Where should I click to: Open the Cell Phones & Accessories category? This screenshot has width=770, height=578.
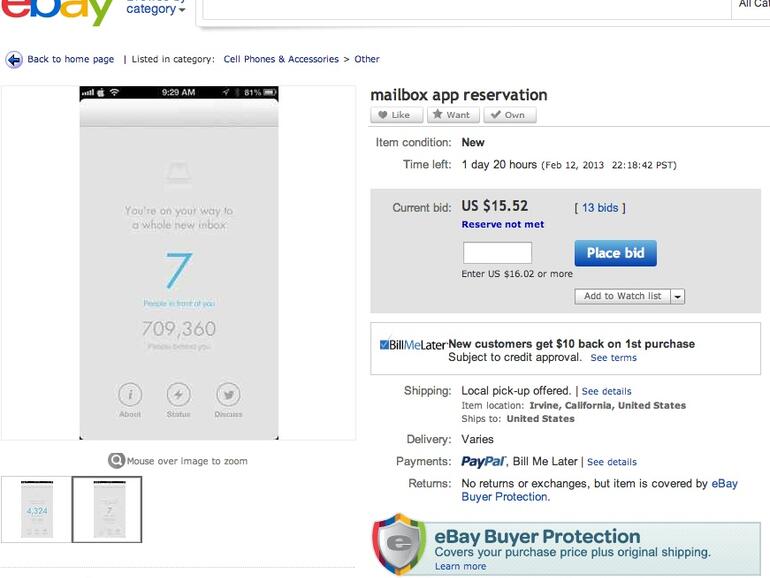[x=281, y=60]
